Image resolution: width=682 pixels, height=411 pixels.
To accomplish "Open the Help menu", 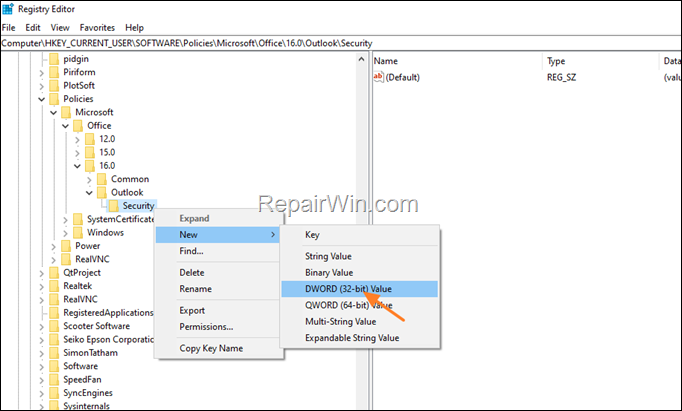I will [x=134, y=27].
